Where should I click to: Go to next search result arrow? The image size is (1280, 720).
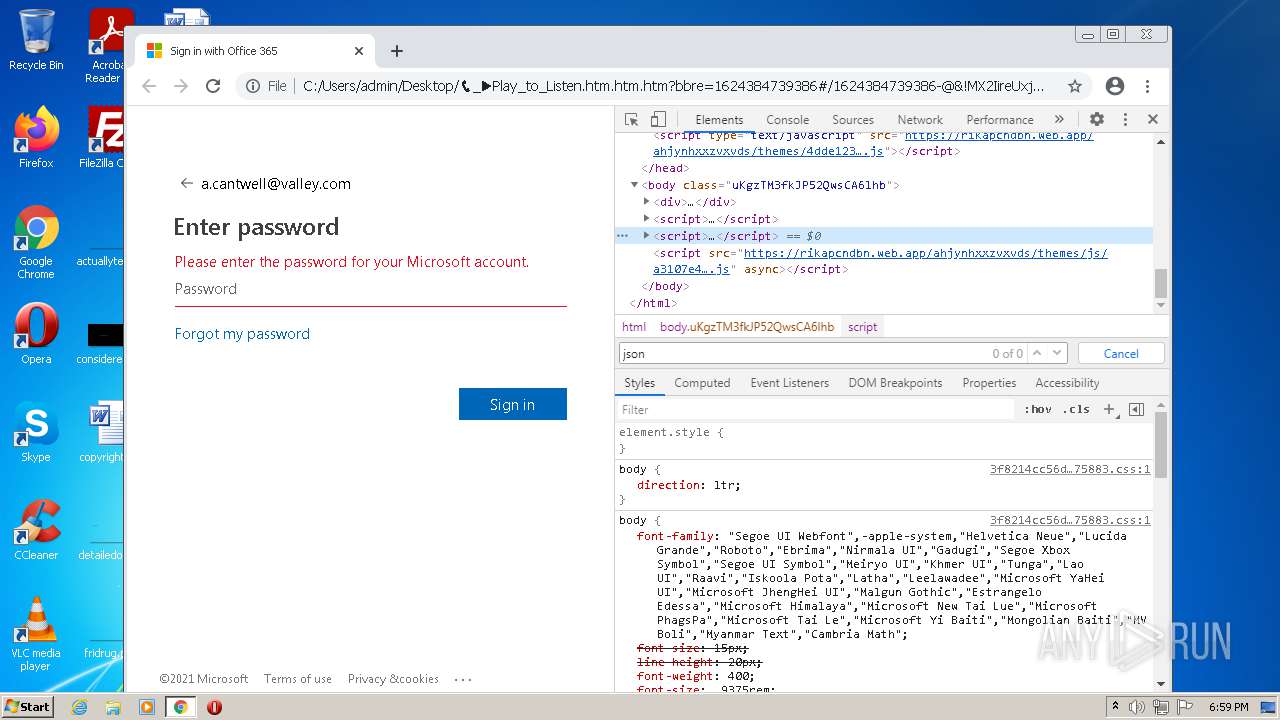(x=1057, y=353)
